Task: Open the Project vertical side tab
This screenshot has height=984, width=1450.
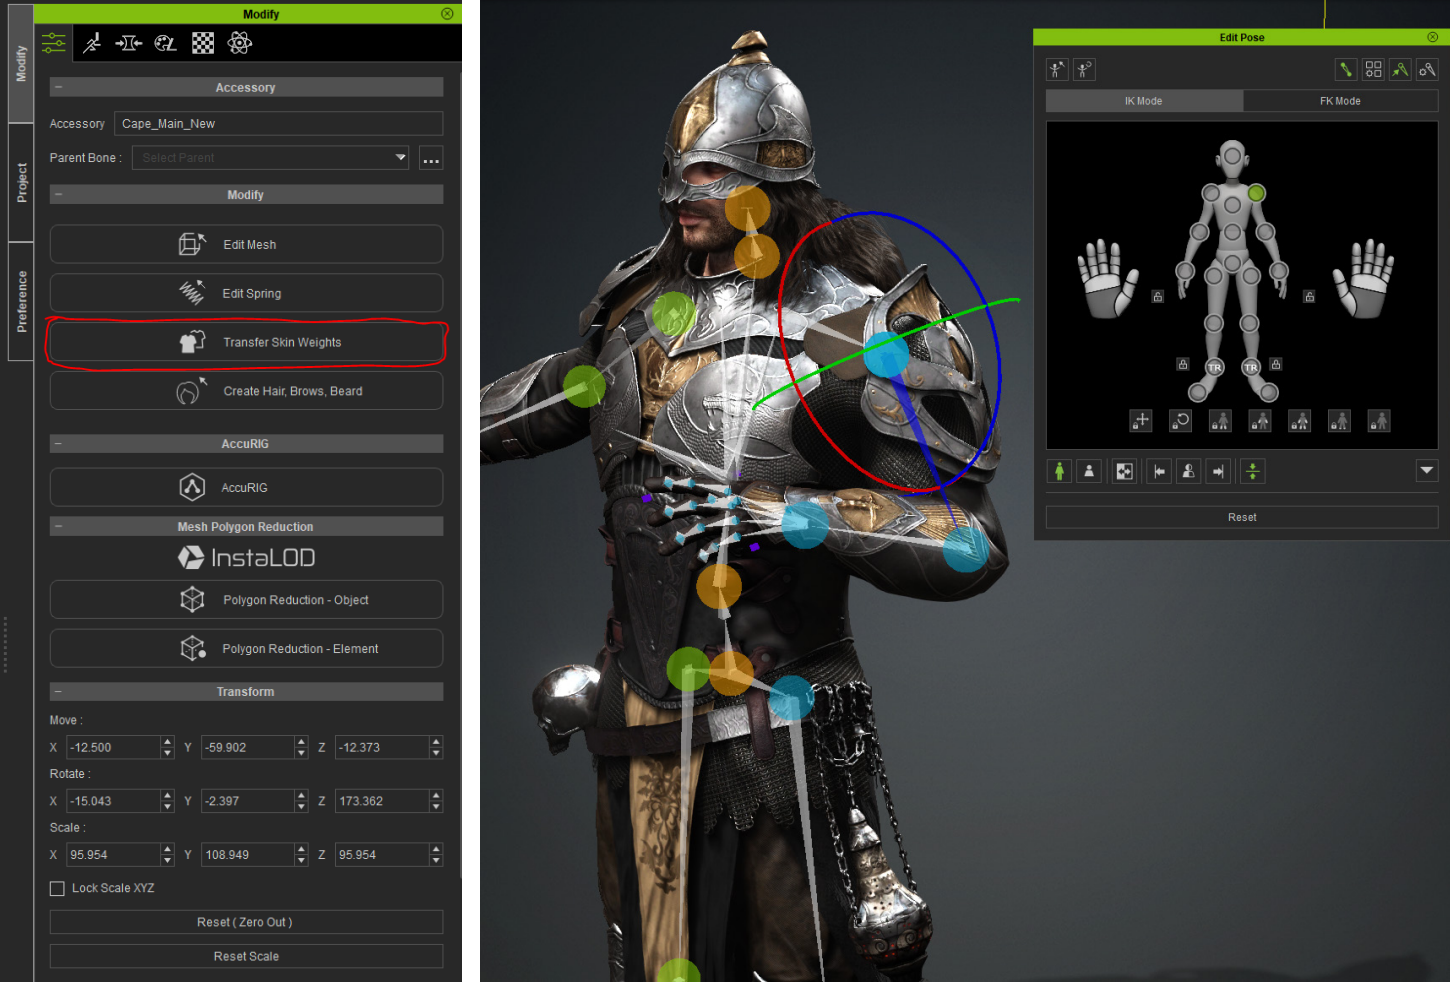Action: tap(21, 183)
